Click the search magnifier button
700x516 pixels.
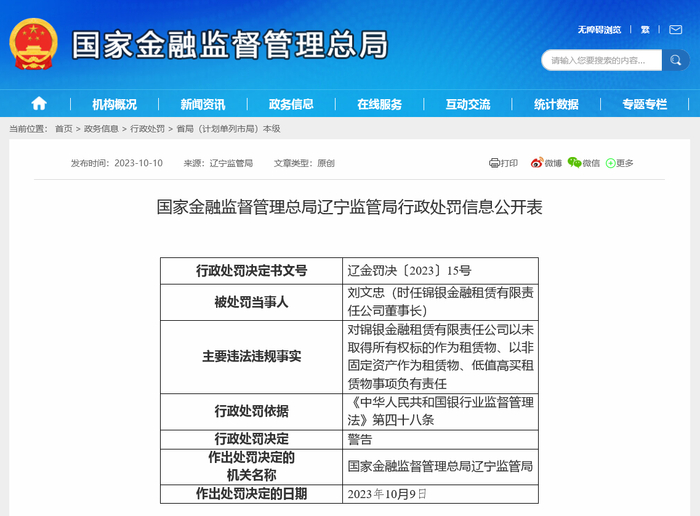pyautogui.click(x=675, y=60)
